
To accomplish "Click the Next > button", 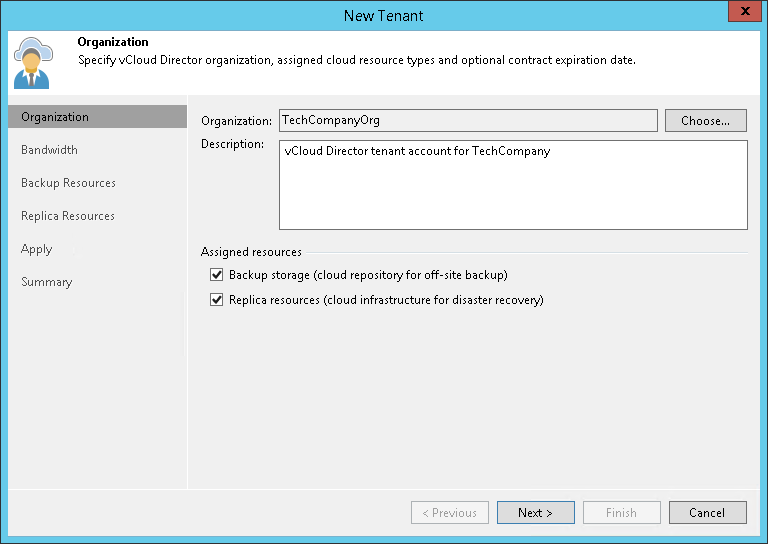I will point(535,513).
